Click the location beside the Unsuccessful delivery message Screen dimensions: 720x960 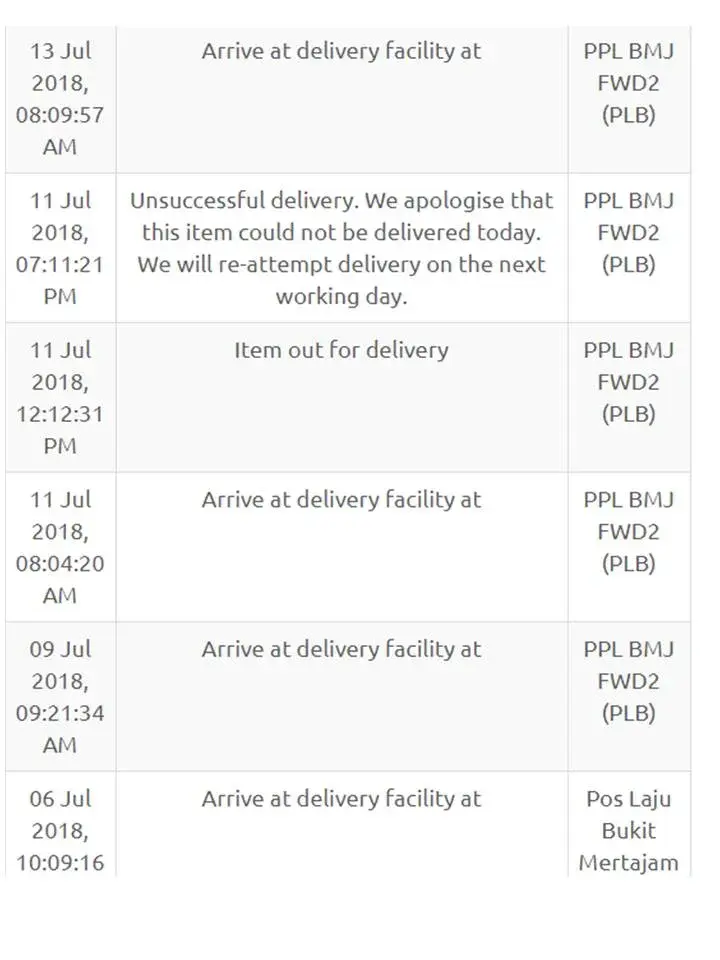coord(629,233)
